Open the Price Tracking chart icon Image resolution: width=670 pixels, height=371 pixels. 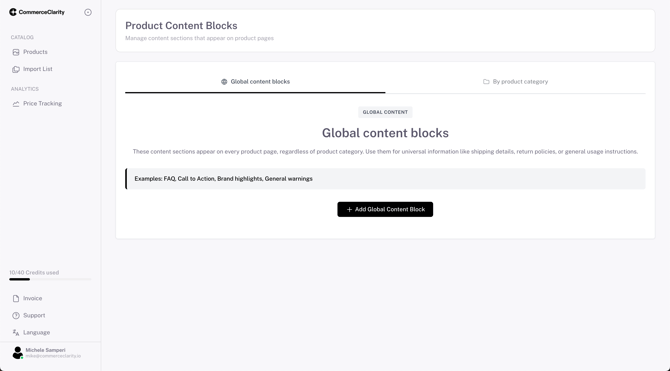(16, 104)
